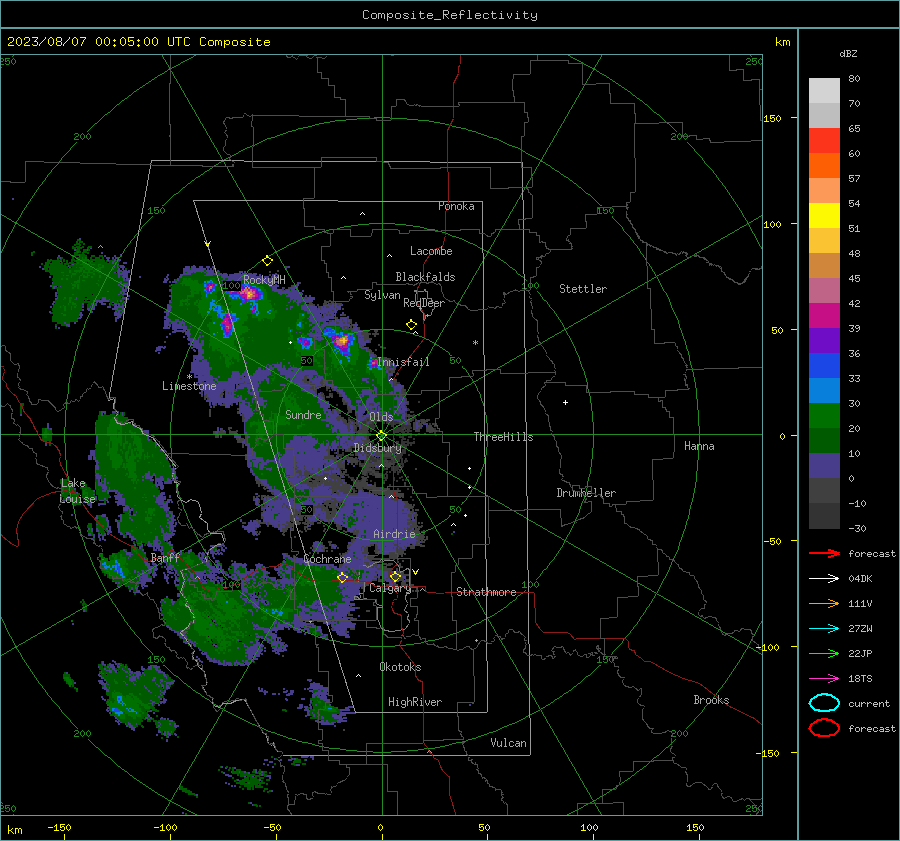Click the Cochrane map label

pyautogui.click(x=327, y=559)
